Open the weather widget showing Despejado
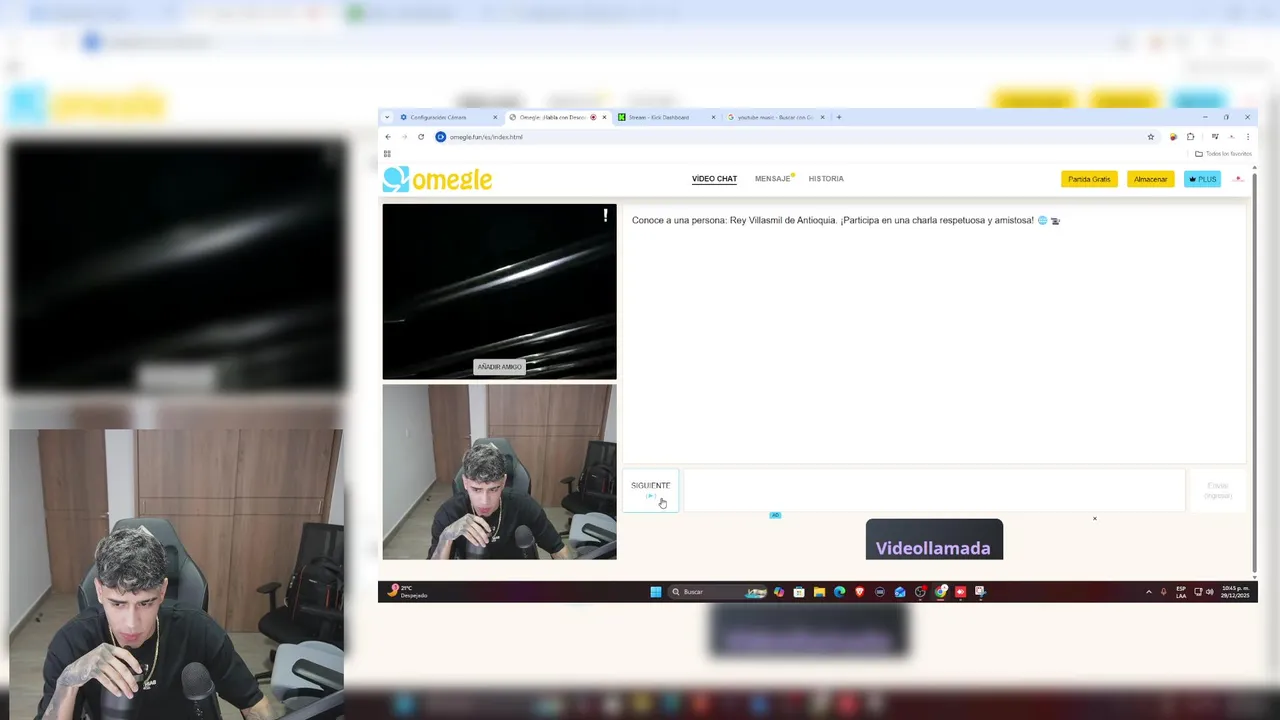Image resolution: width=1280 pixels, height=720 pixels. pyautogui.click(x=409, y=592)
